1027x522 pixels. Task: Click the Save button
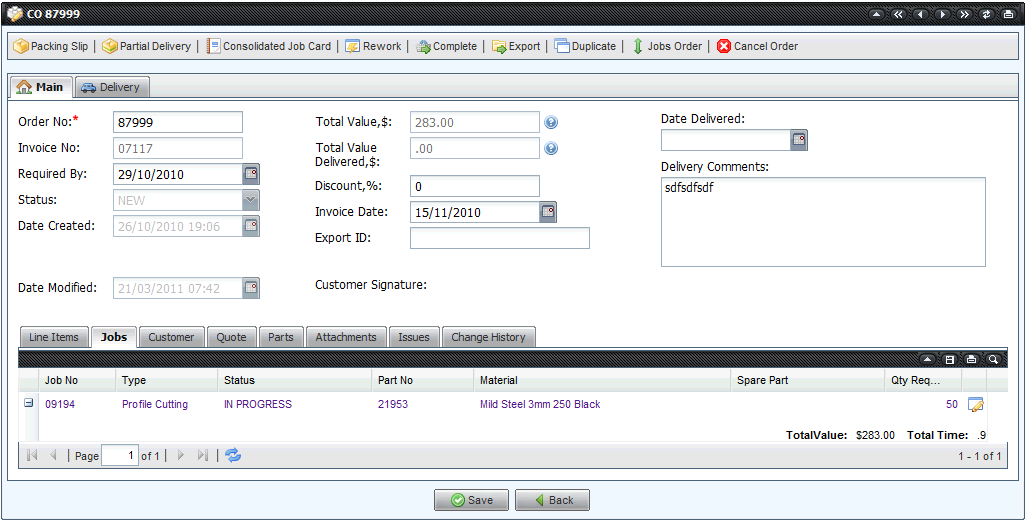tap(471, 500)
